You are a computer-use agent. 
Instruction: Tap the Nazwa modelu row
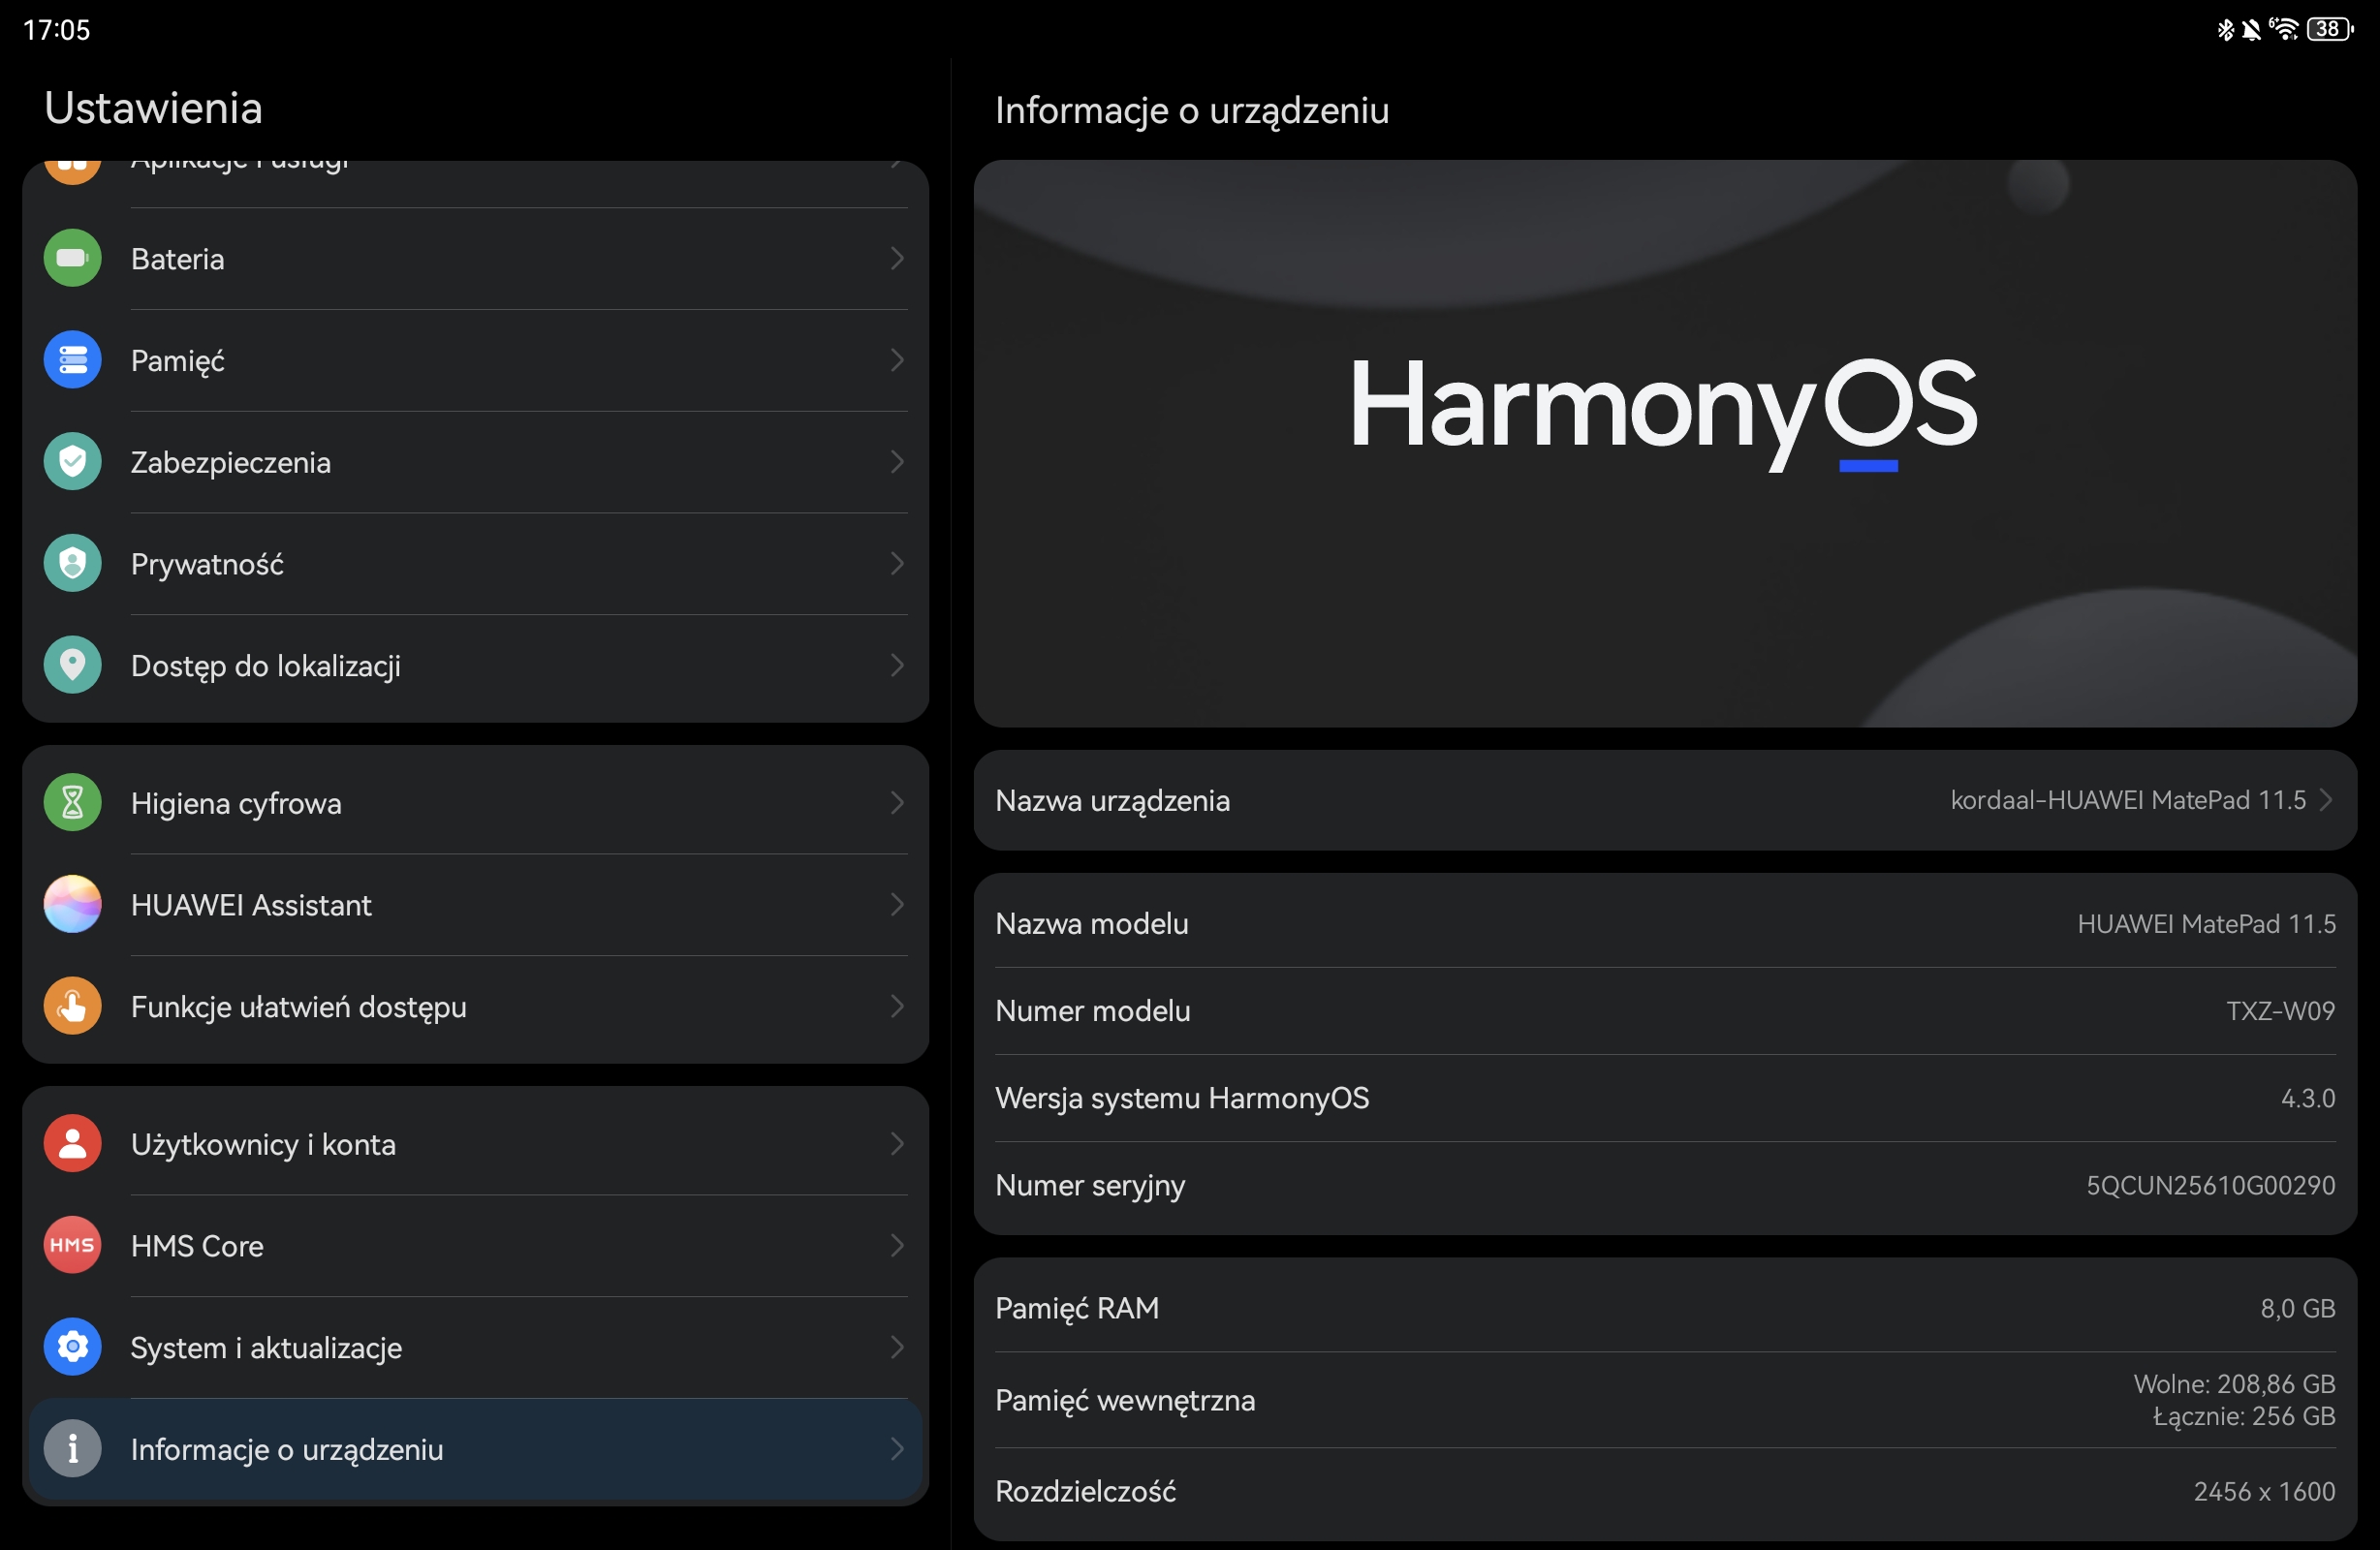tap(1665, 923)
